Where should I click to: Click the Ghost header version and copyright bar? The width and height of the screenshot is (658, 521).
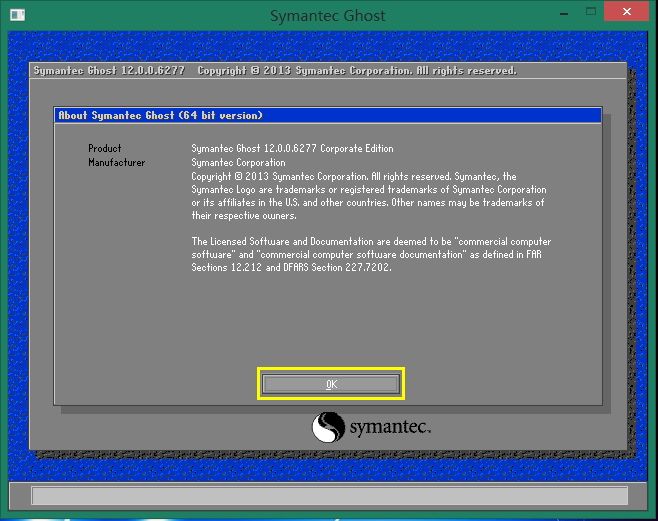328,70
